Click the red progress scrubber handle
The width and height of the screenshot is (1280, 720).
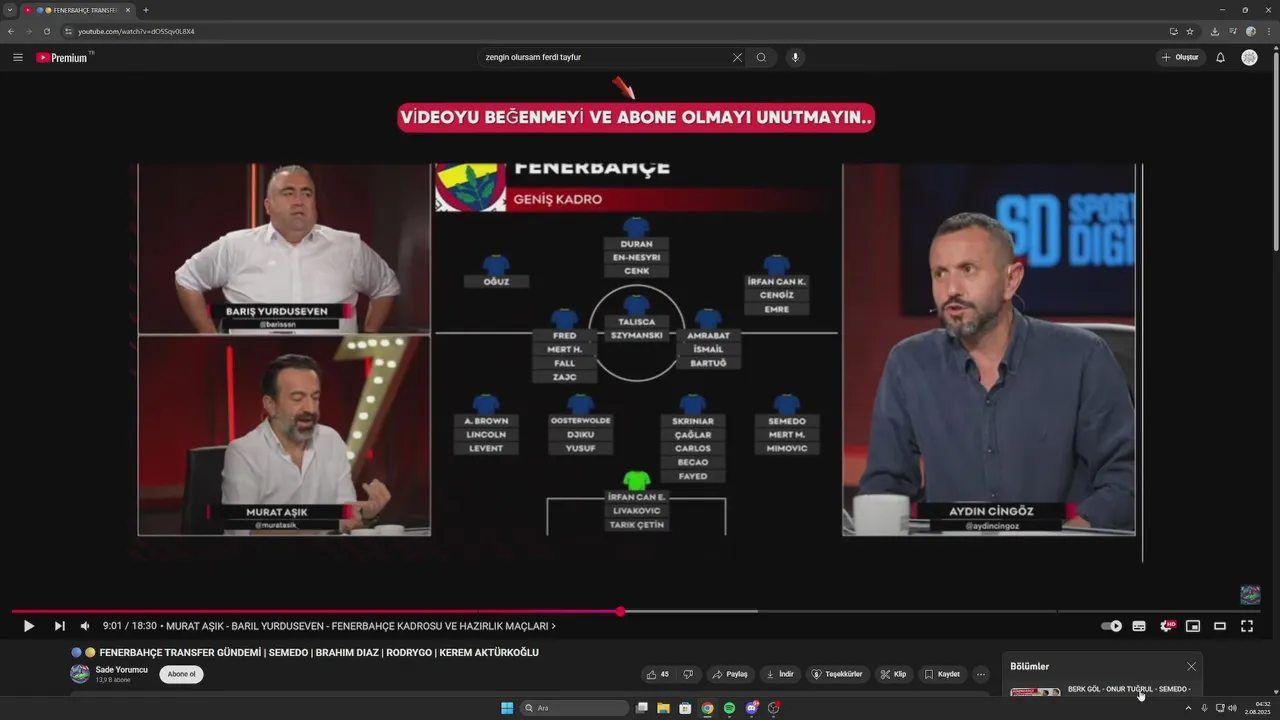(x=620, y=611)
